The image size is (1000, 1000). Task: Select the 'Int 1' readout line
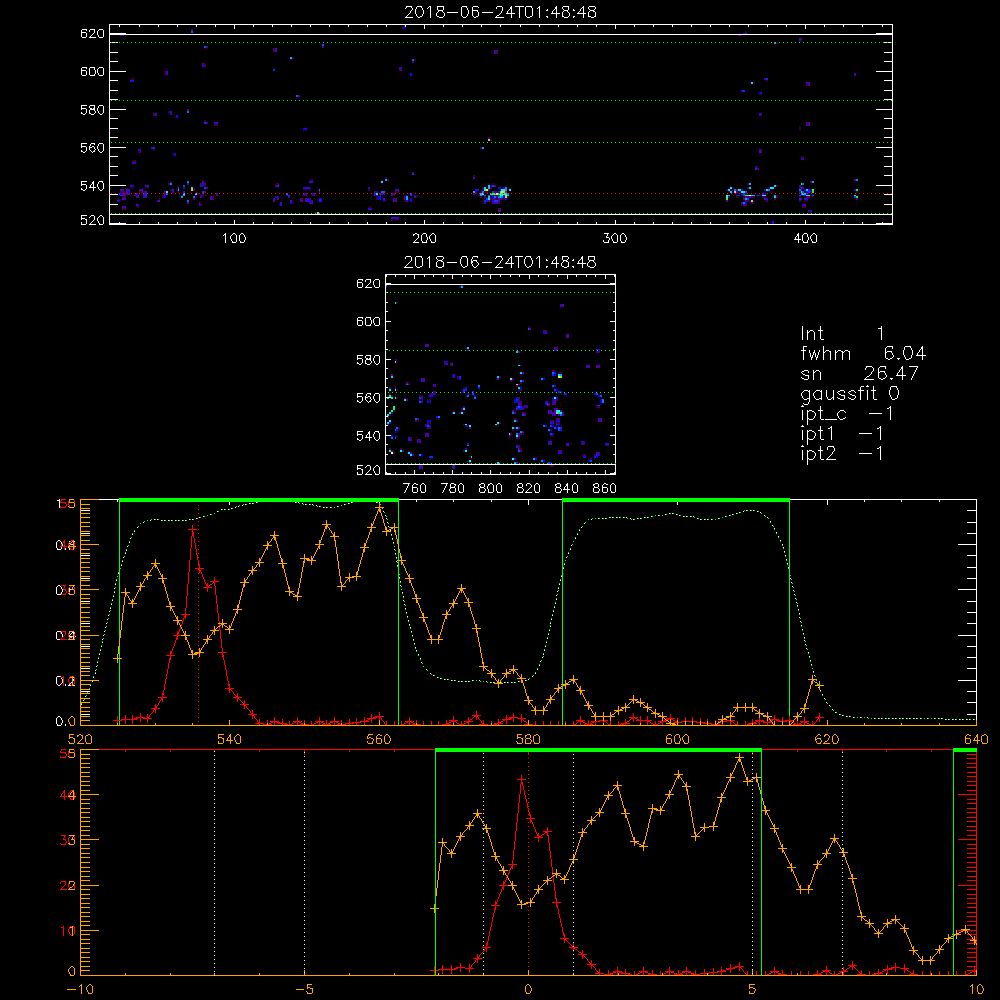[842, 334]
